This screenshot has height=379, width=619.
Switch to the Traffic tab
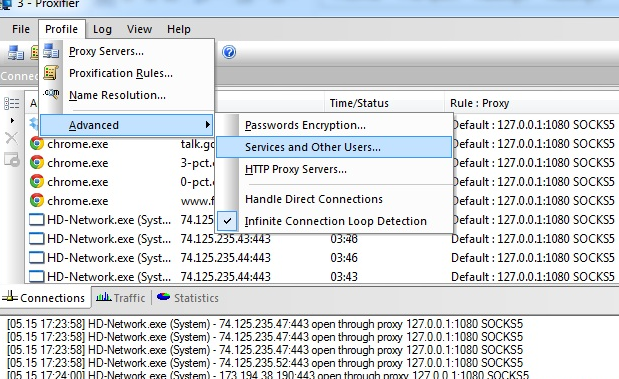[121, 298]
